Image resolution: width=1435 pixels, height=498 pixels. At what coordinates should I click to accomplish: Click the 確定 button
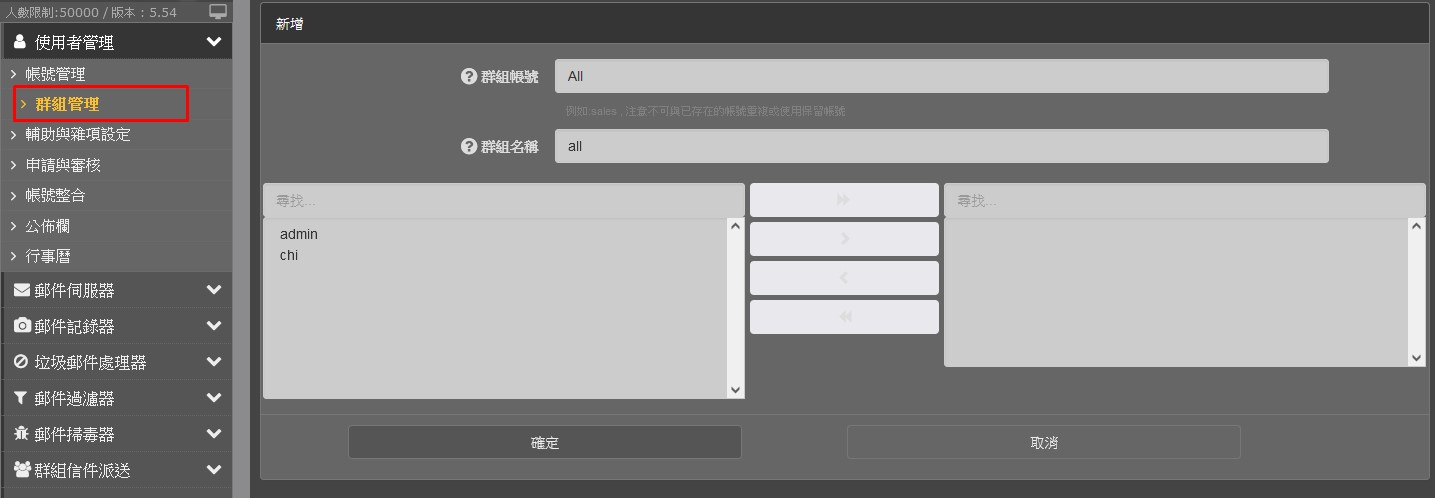(x=544, y=442)
